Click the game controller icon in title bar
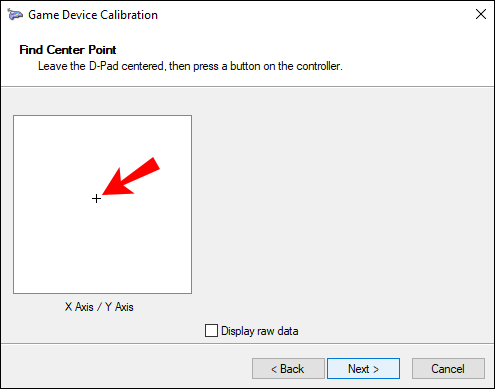Image resolution: width=495 pixels, height=389 pixels. (15, 15)
